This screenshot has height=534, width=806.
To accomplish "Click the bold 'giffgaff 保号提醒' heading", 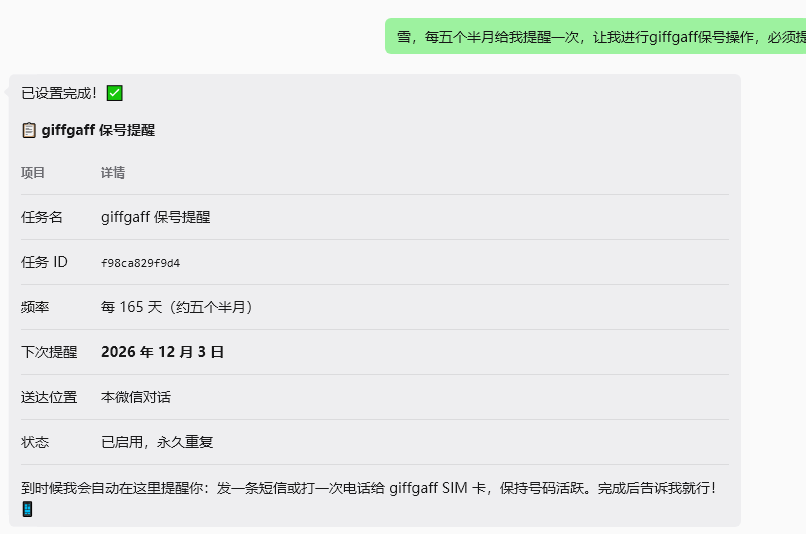I will click(x=98, y=130).
